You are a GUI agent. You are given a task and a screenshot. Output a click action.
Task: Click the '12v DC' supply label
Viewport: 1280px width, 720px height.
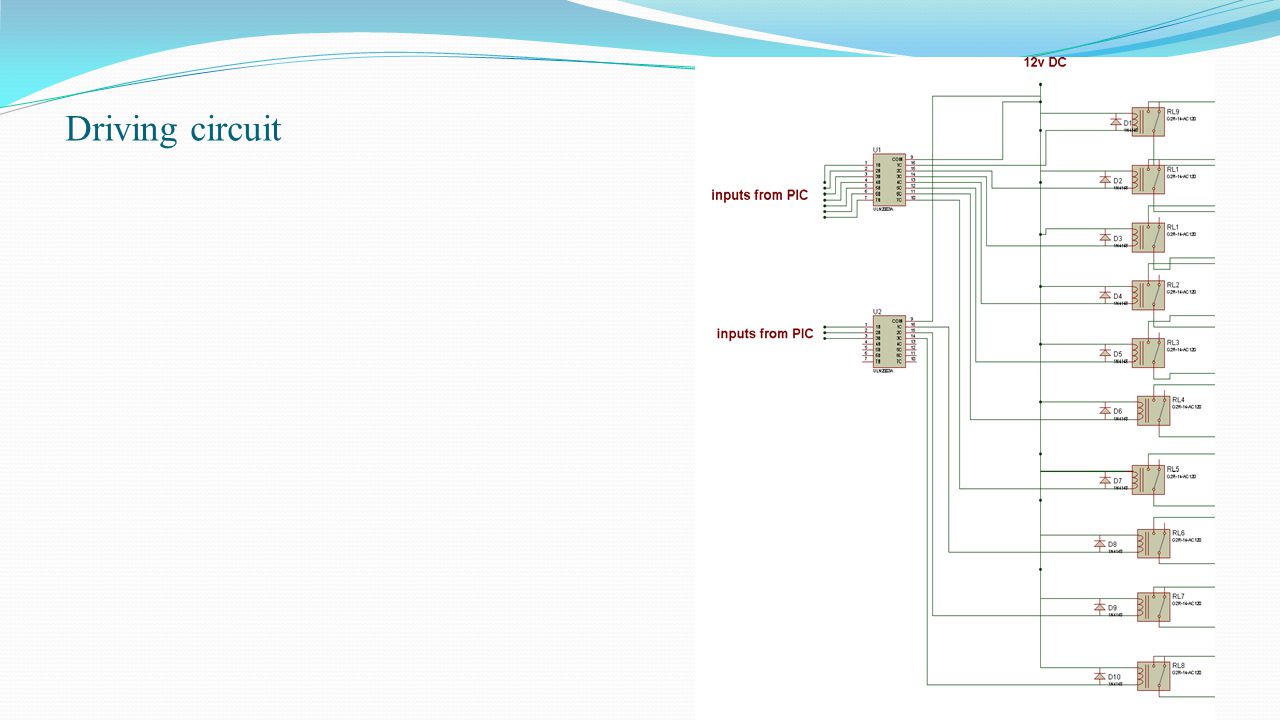pos(1046,62)
